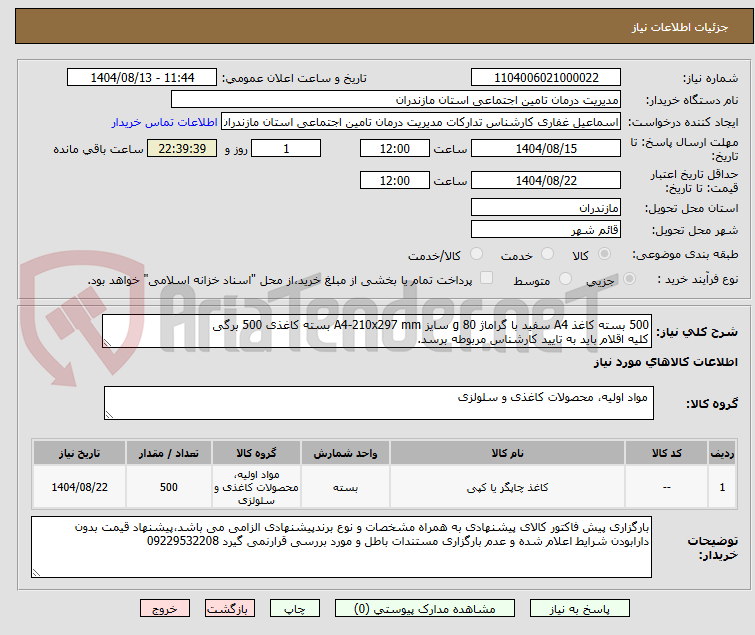
Task: Click the خروج exit button
Action: coord(165,609)
